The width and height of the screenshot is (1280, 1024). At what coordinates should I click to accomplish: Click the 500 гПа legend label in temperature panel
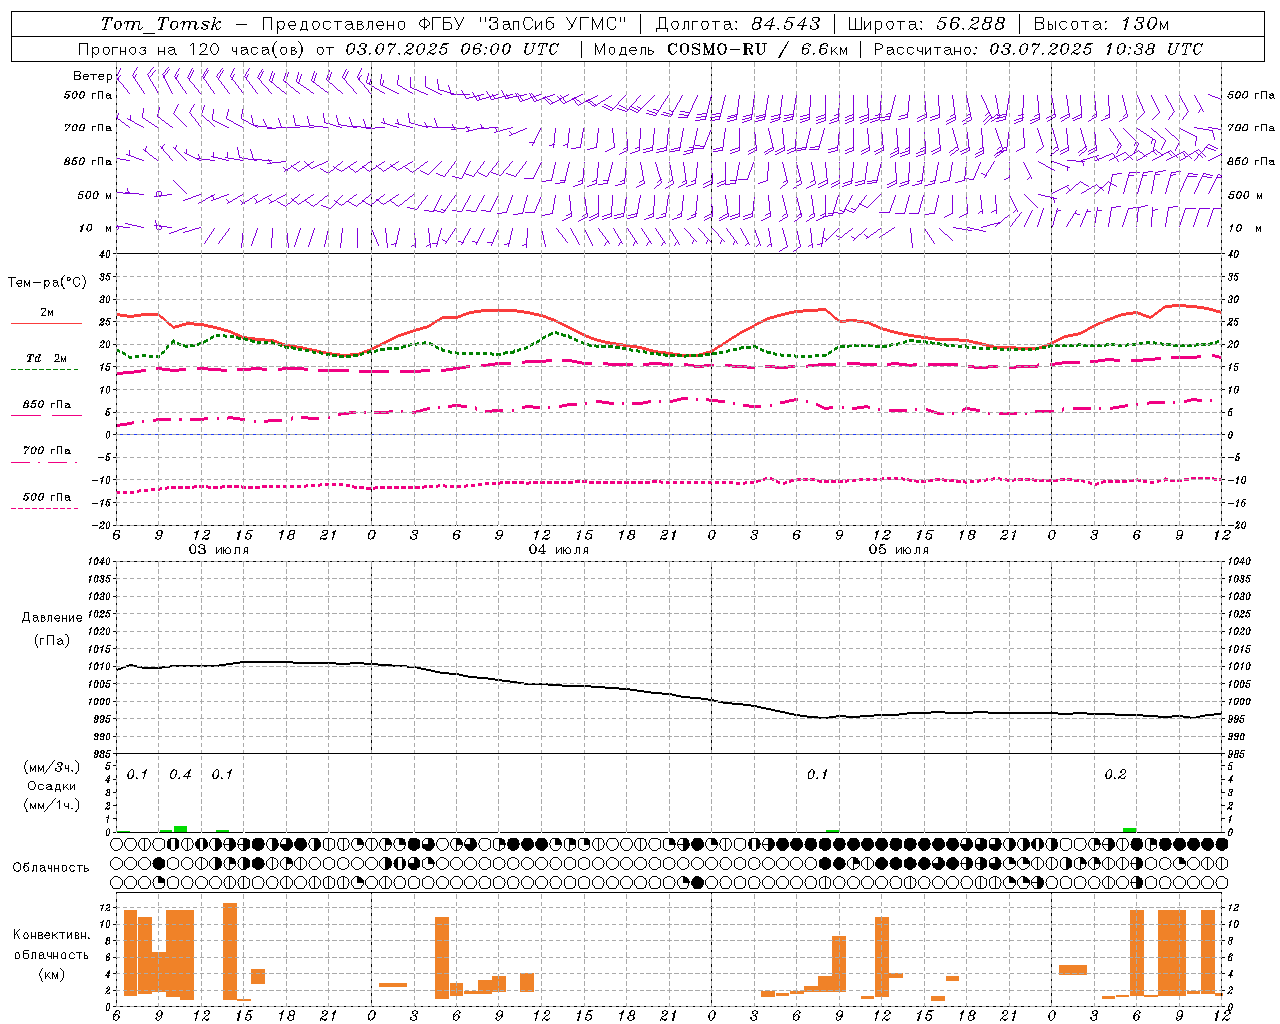[46, 497]
